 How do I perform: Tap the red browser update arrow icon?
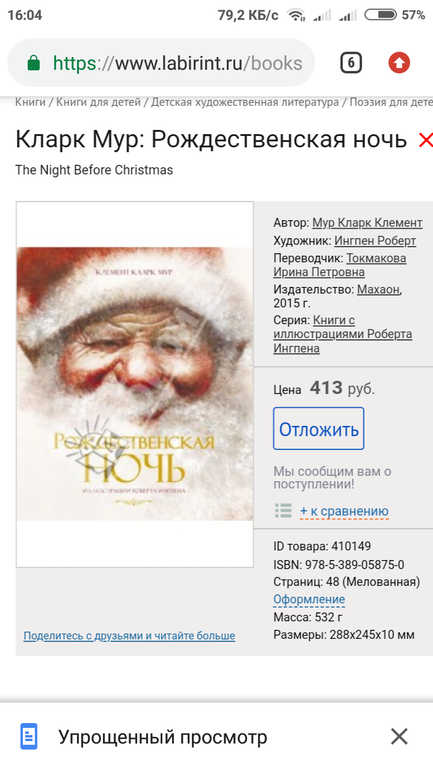[399, 63]
